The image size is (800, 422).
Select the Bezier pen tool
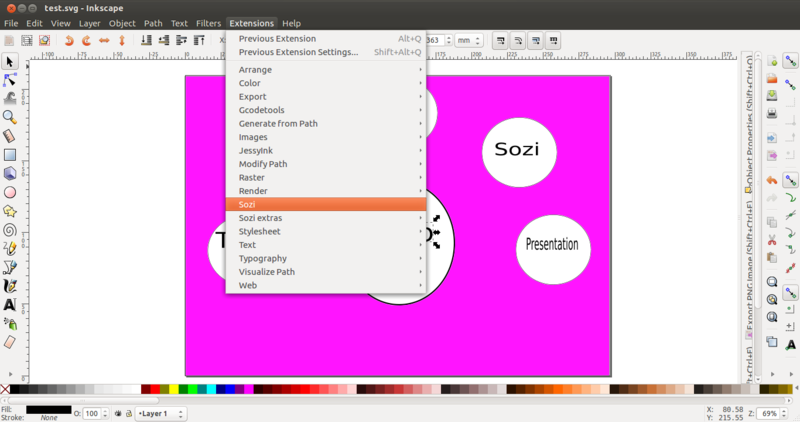10,267
